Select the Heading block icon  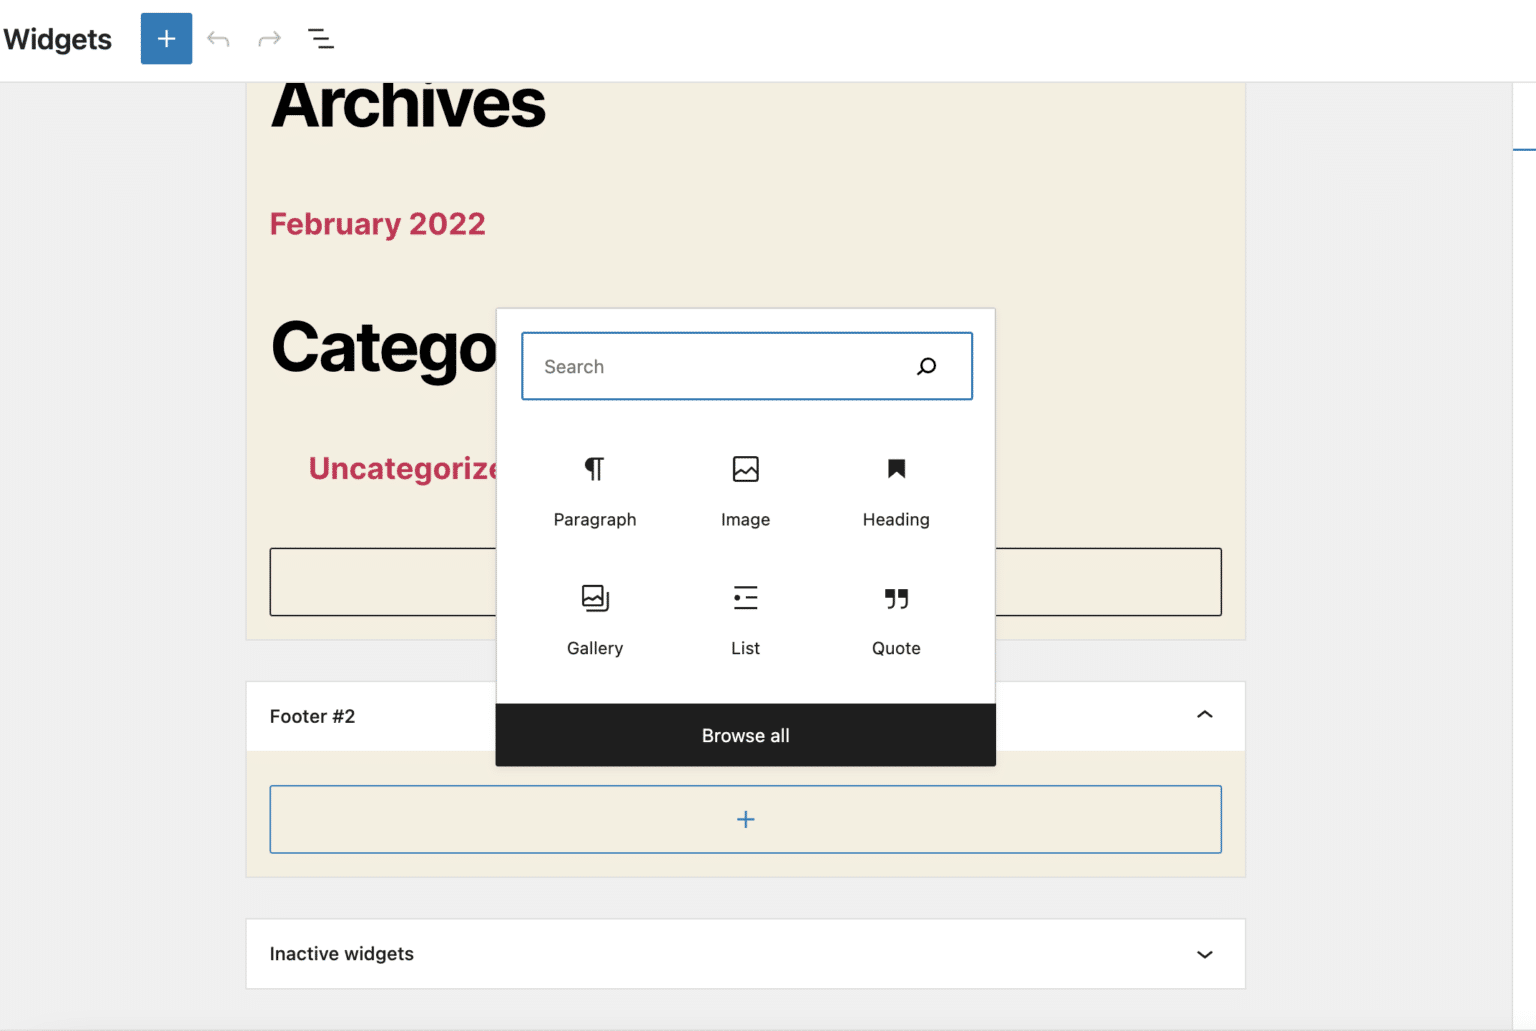click(895, 469)
